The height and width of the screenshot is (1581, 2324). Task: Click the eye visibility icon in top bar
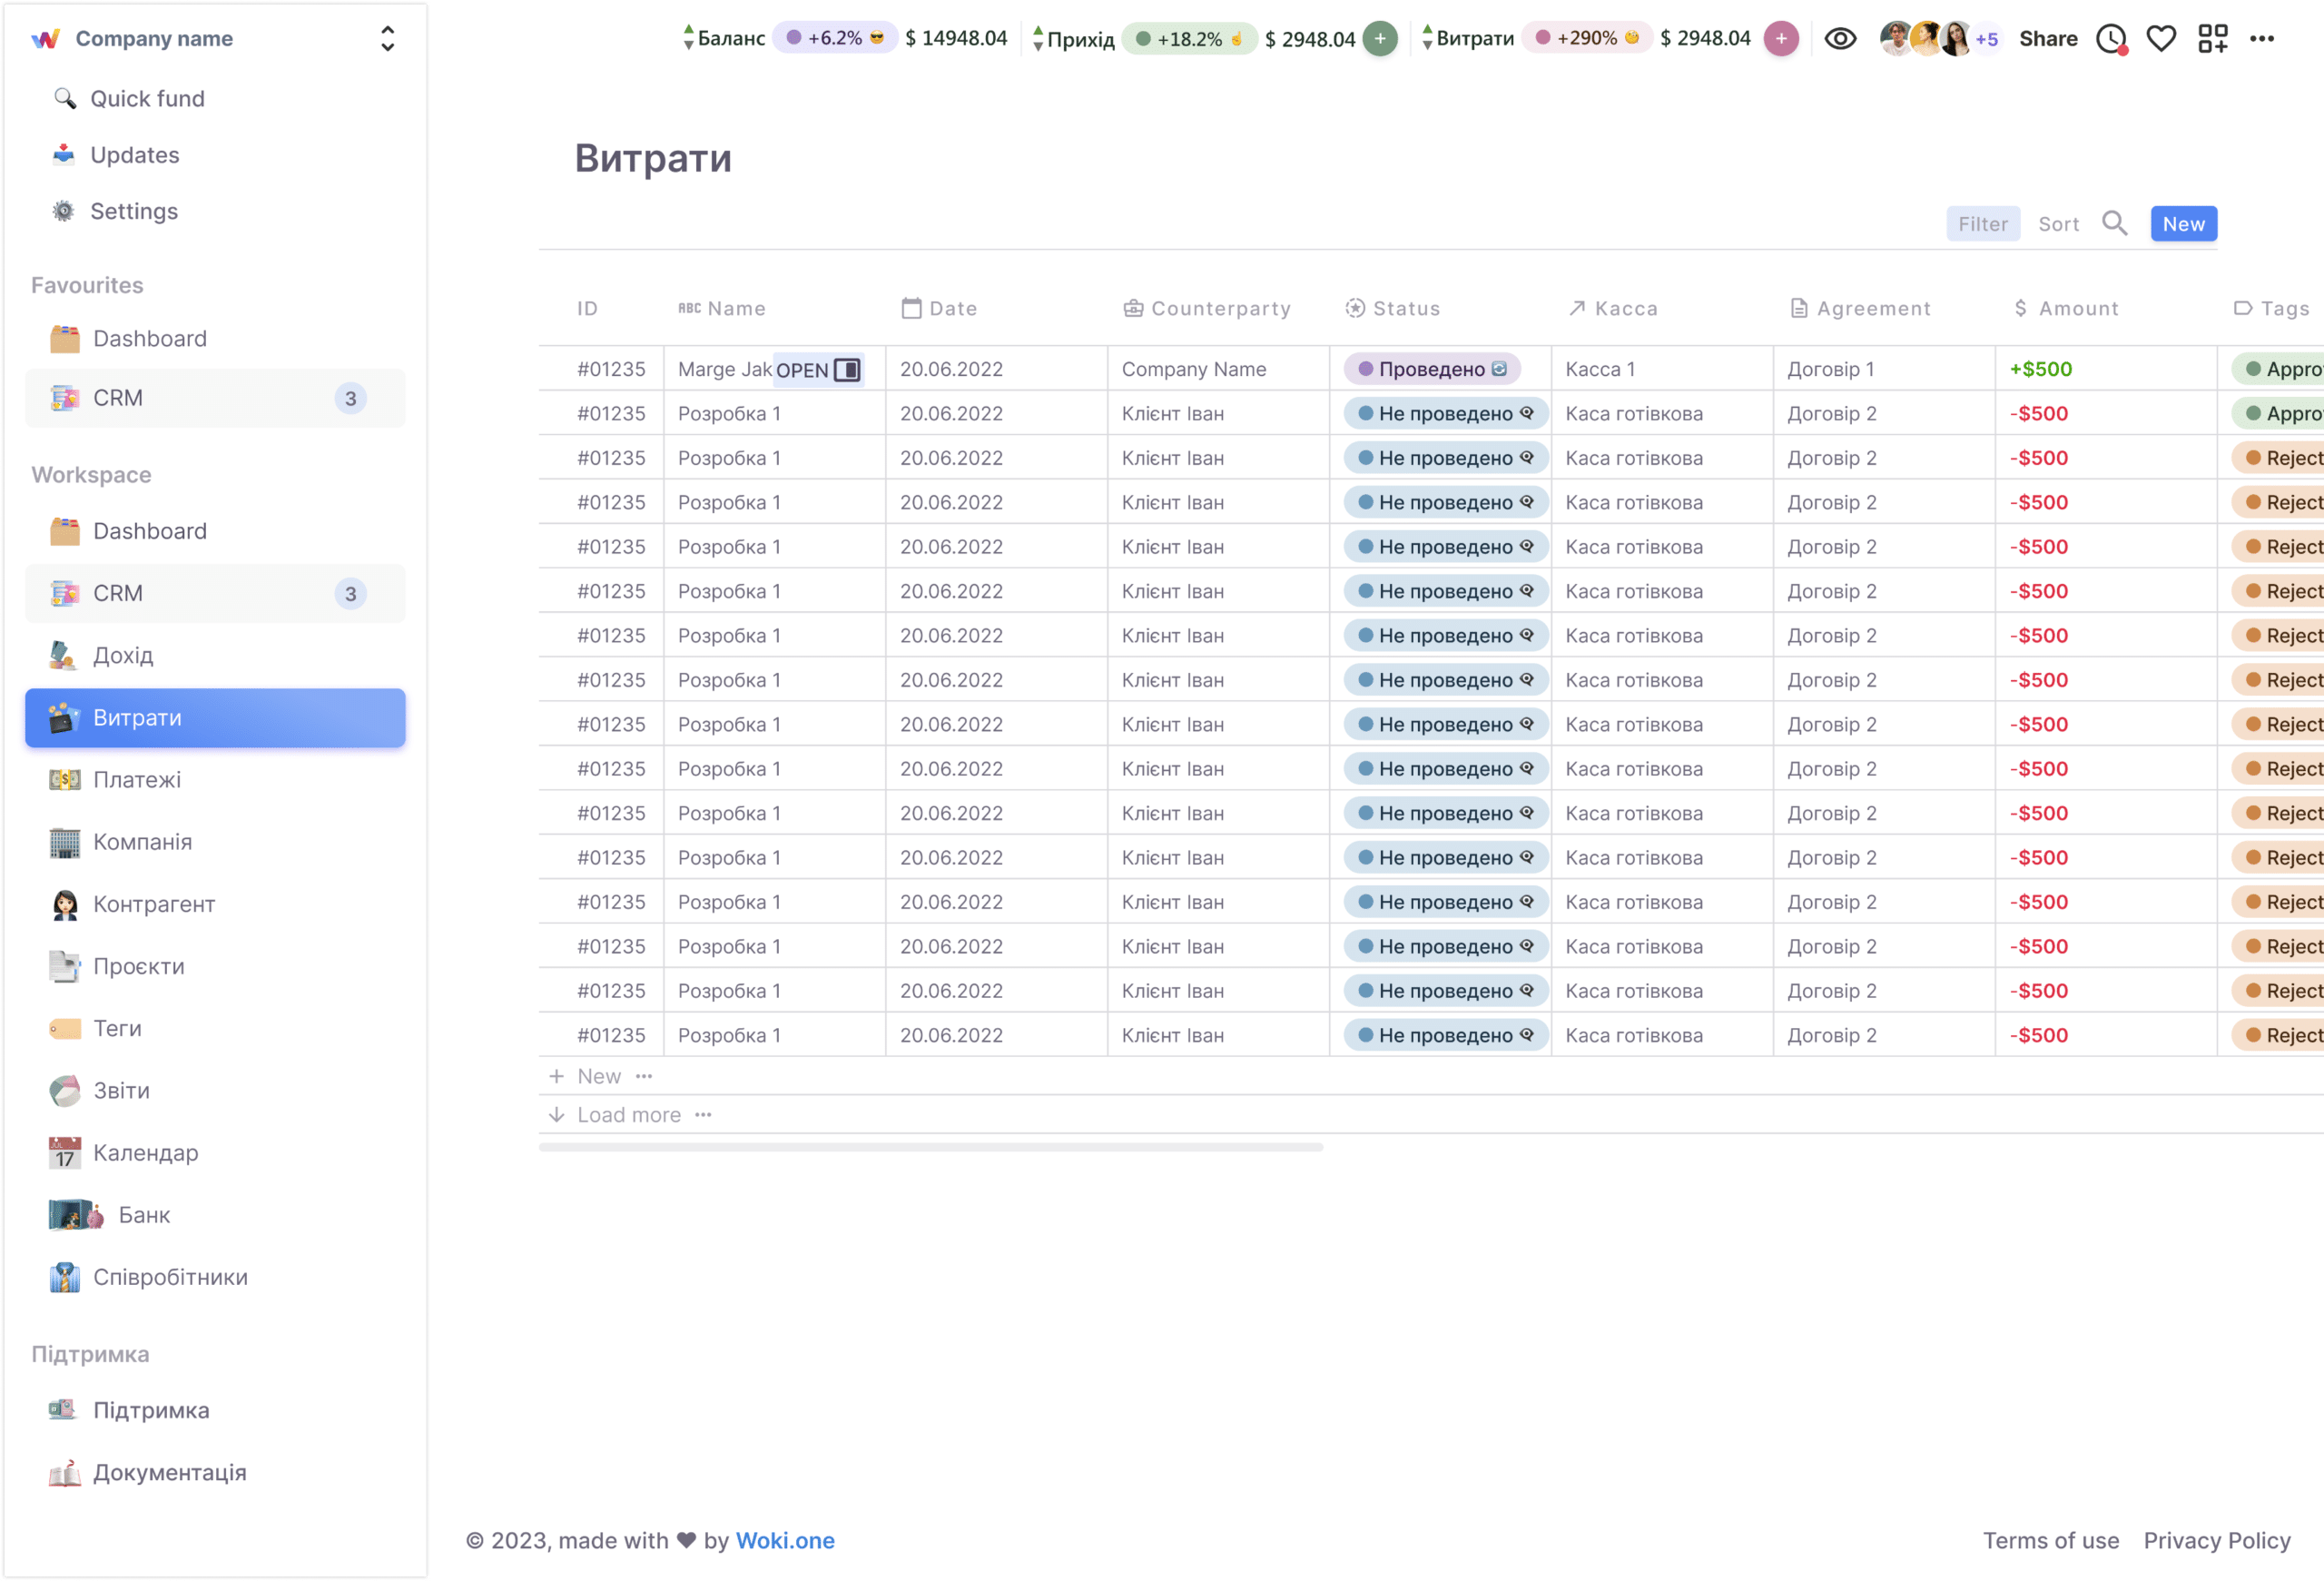[1840, 39]
